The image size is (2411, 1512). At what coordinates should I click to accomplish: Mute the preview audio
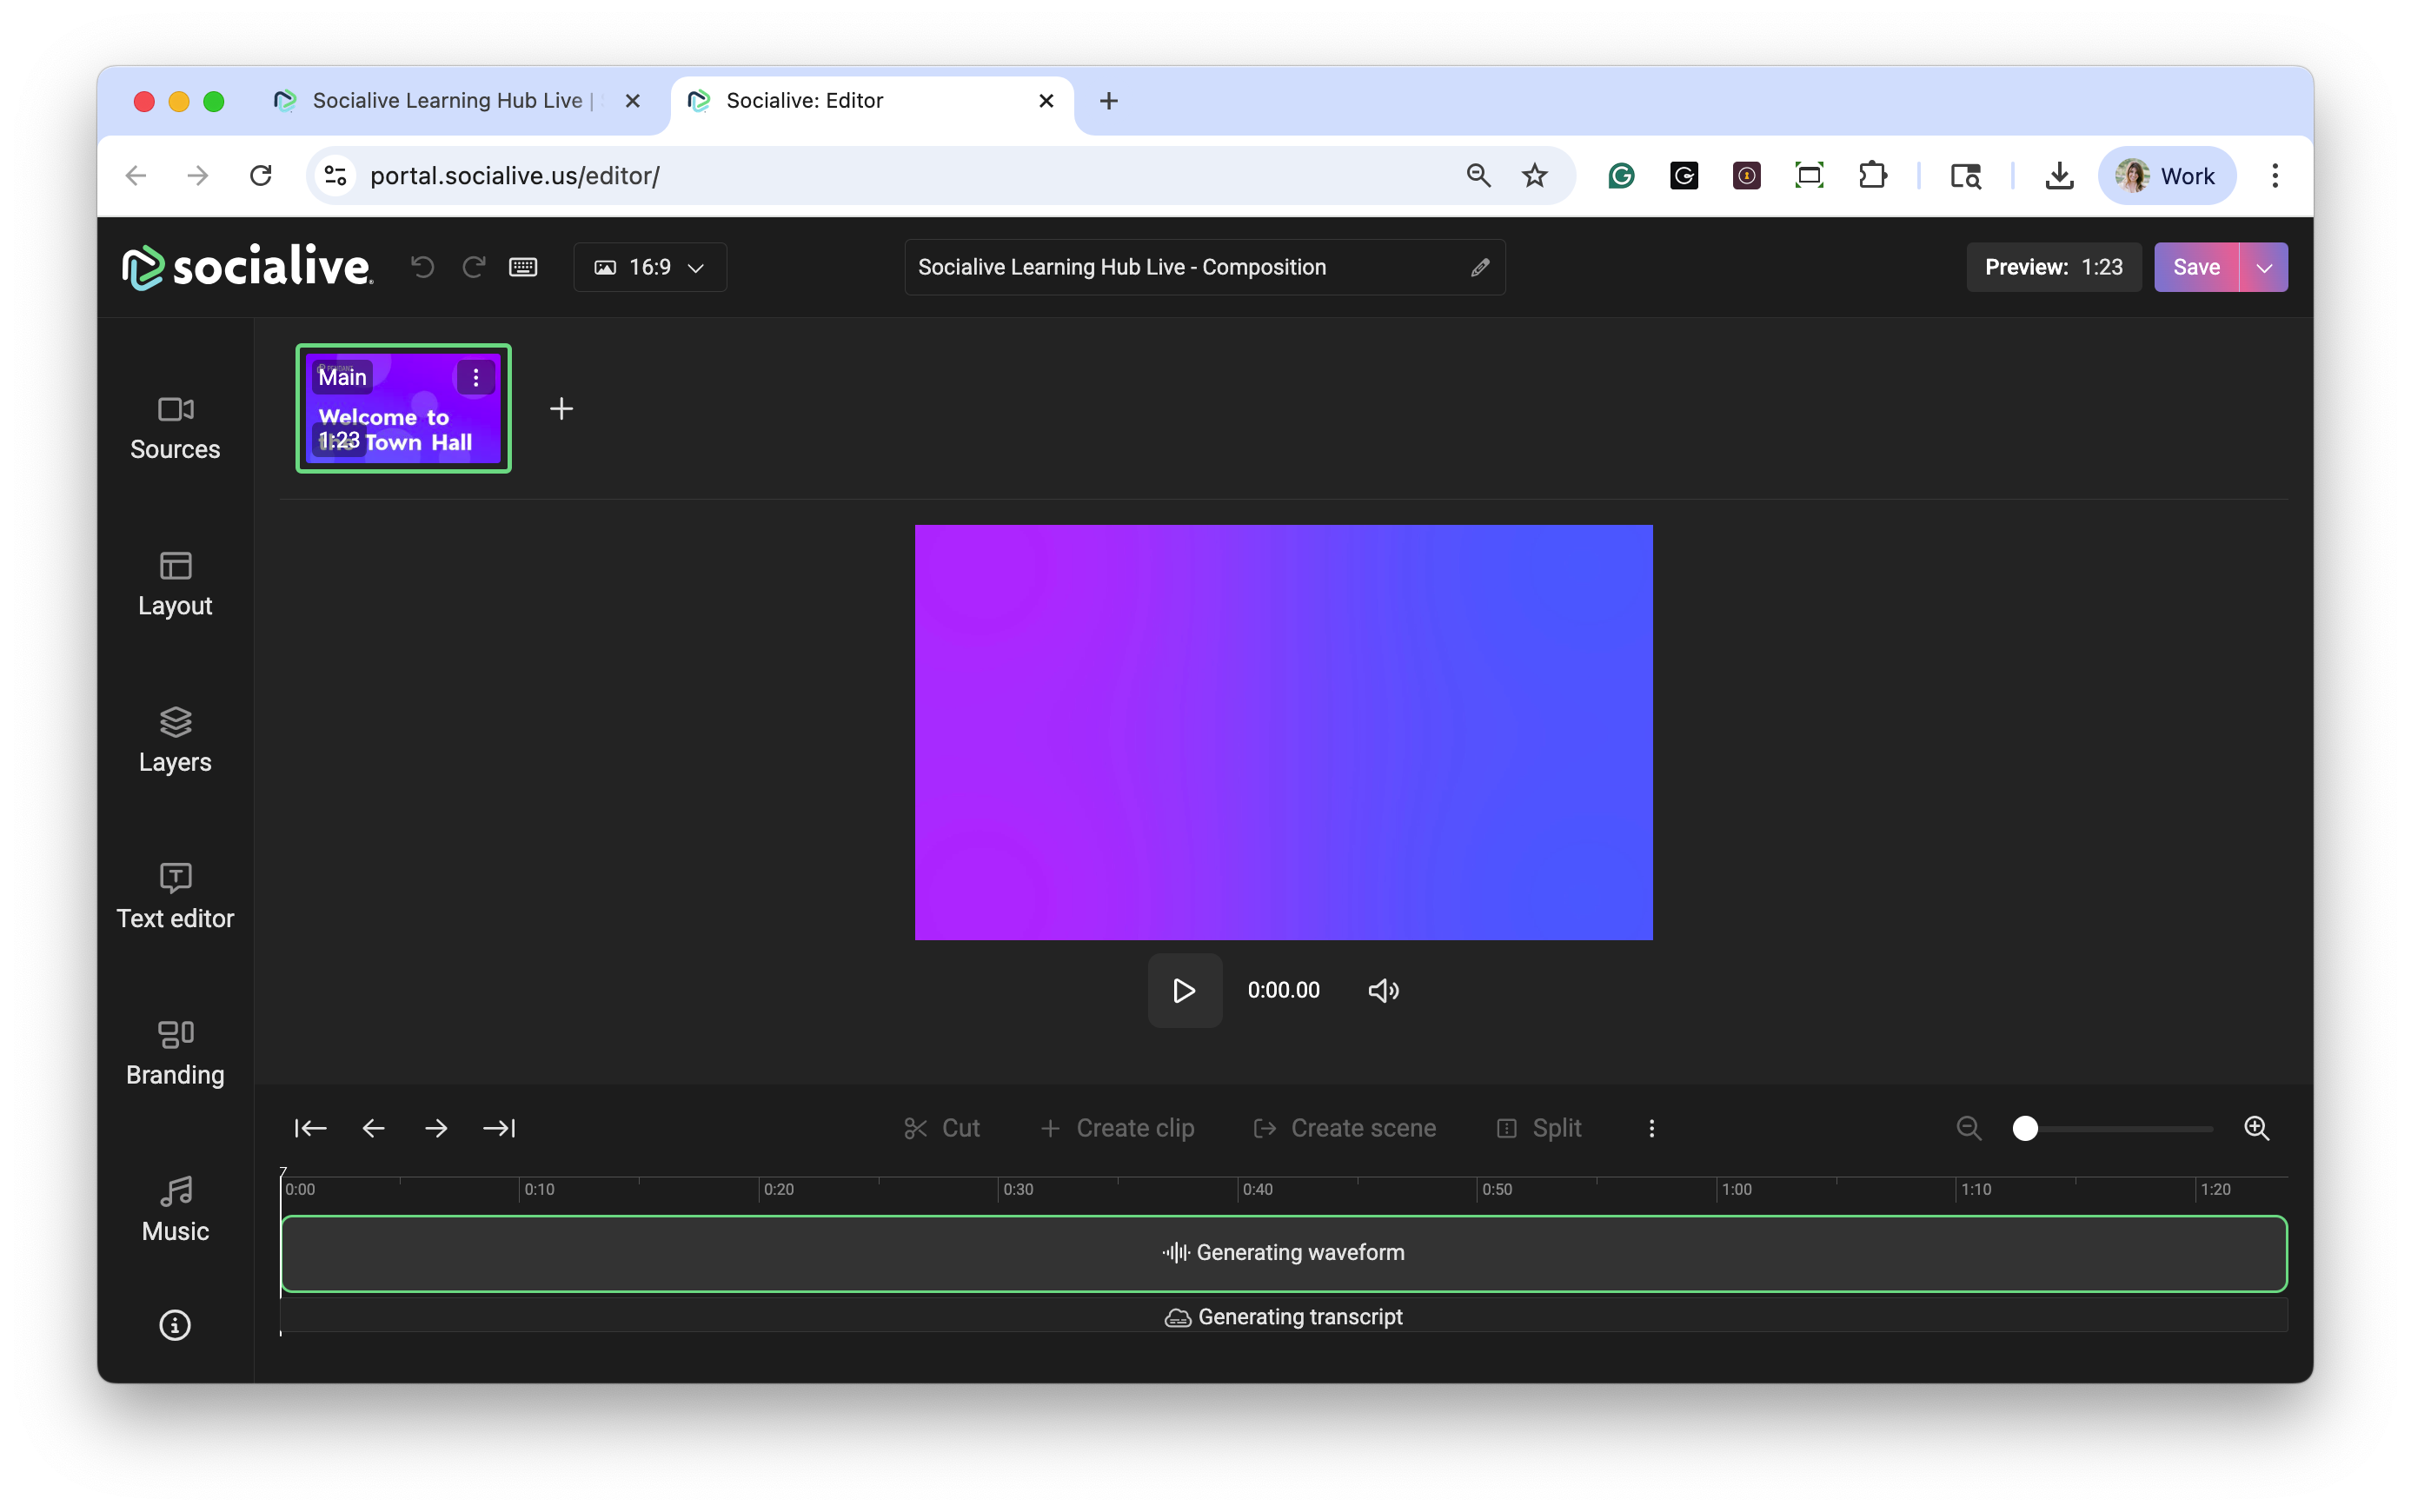[x=1383, y=990]
